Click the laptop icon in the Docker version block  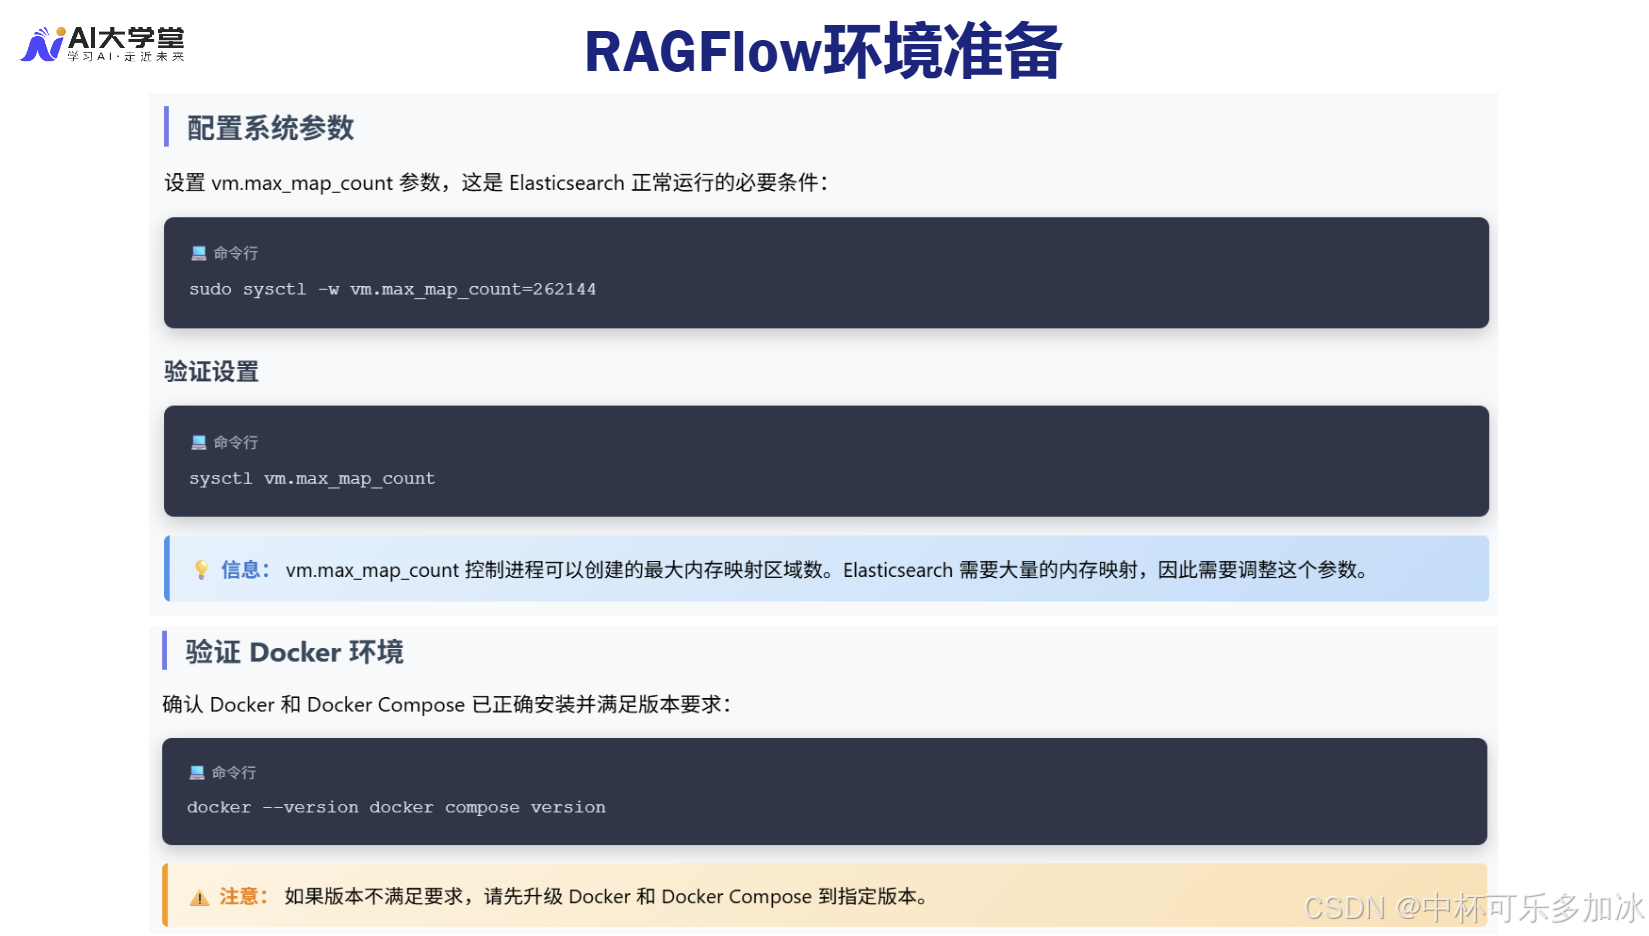pyautogui.click(x=197, y=771)
